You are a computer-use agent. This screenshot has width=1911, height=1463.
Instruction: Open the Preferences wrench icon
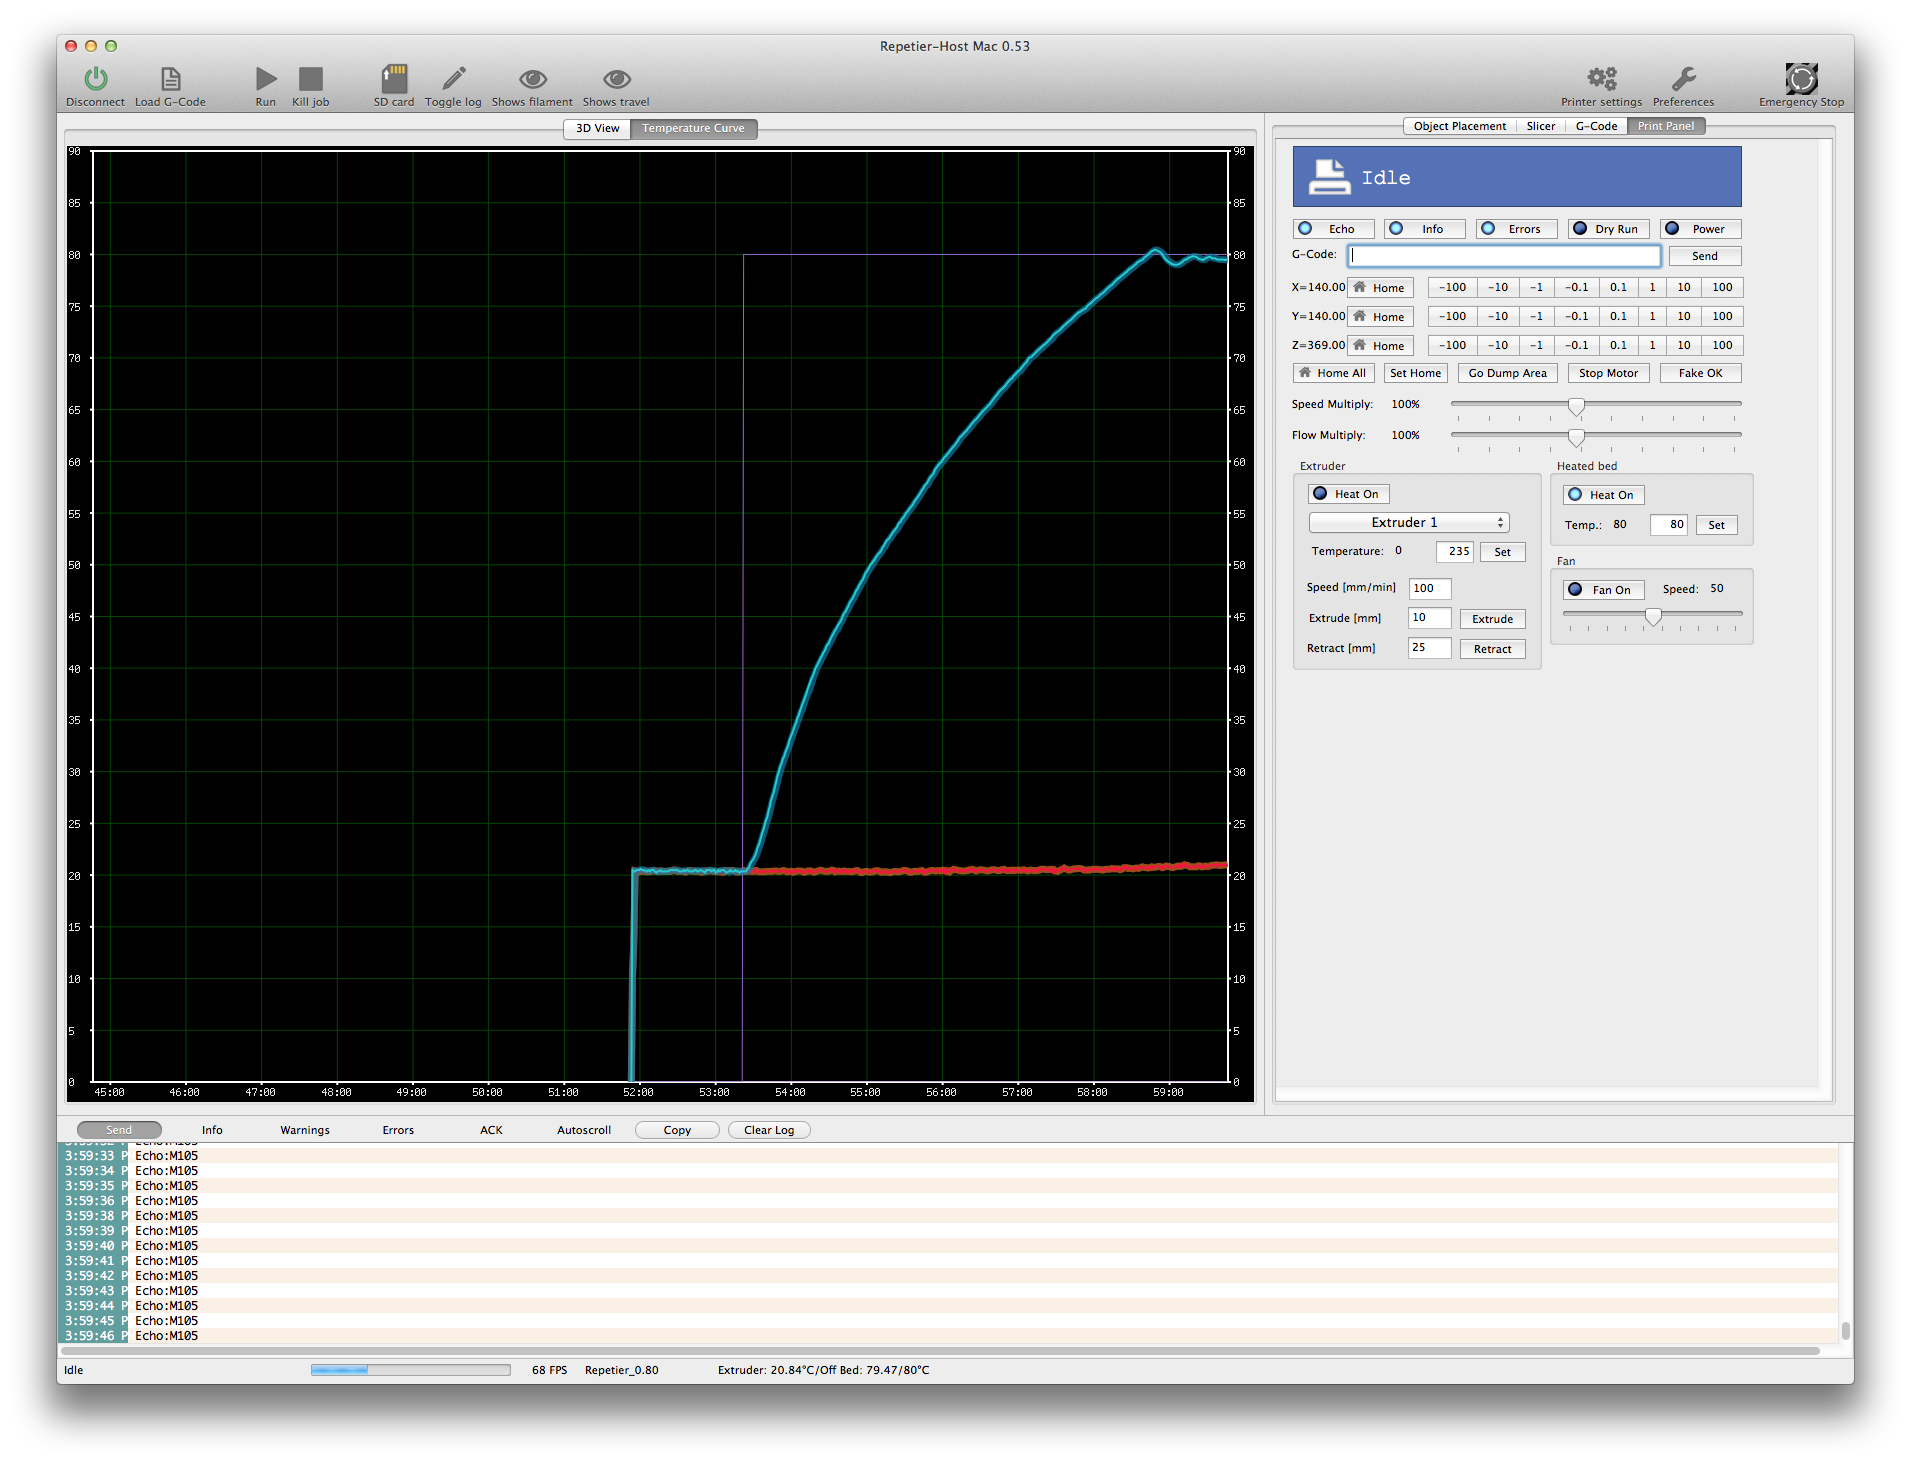pyautogui.click(x=1683, y=79)
